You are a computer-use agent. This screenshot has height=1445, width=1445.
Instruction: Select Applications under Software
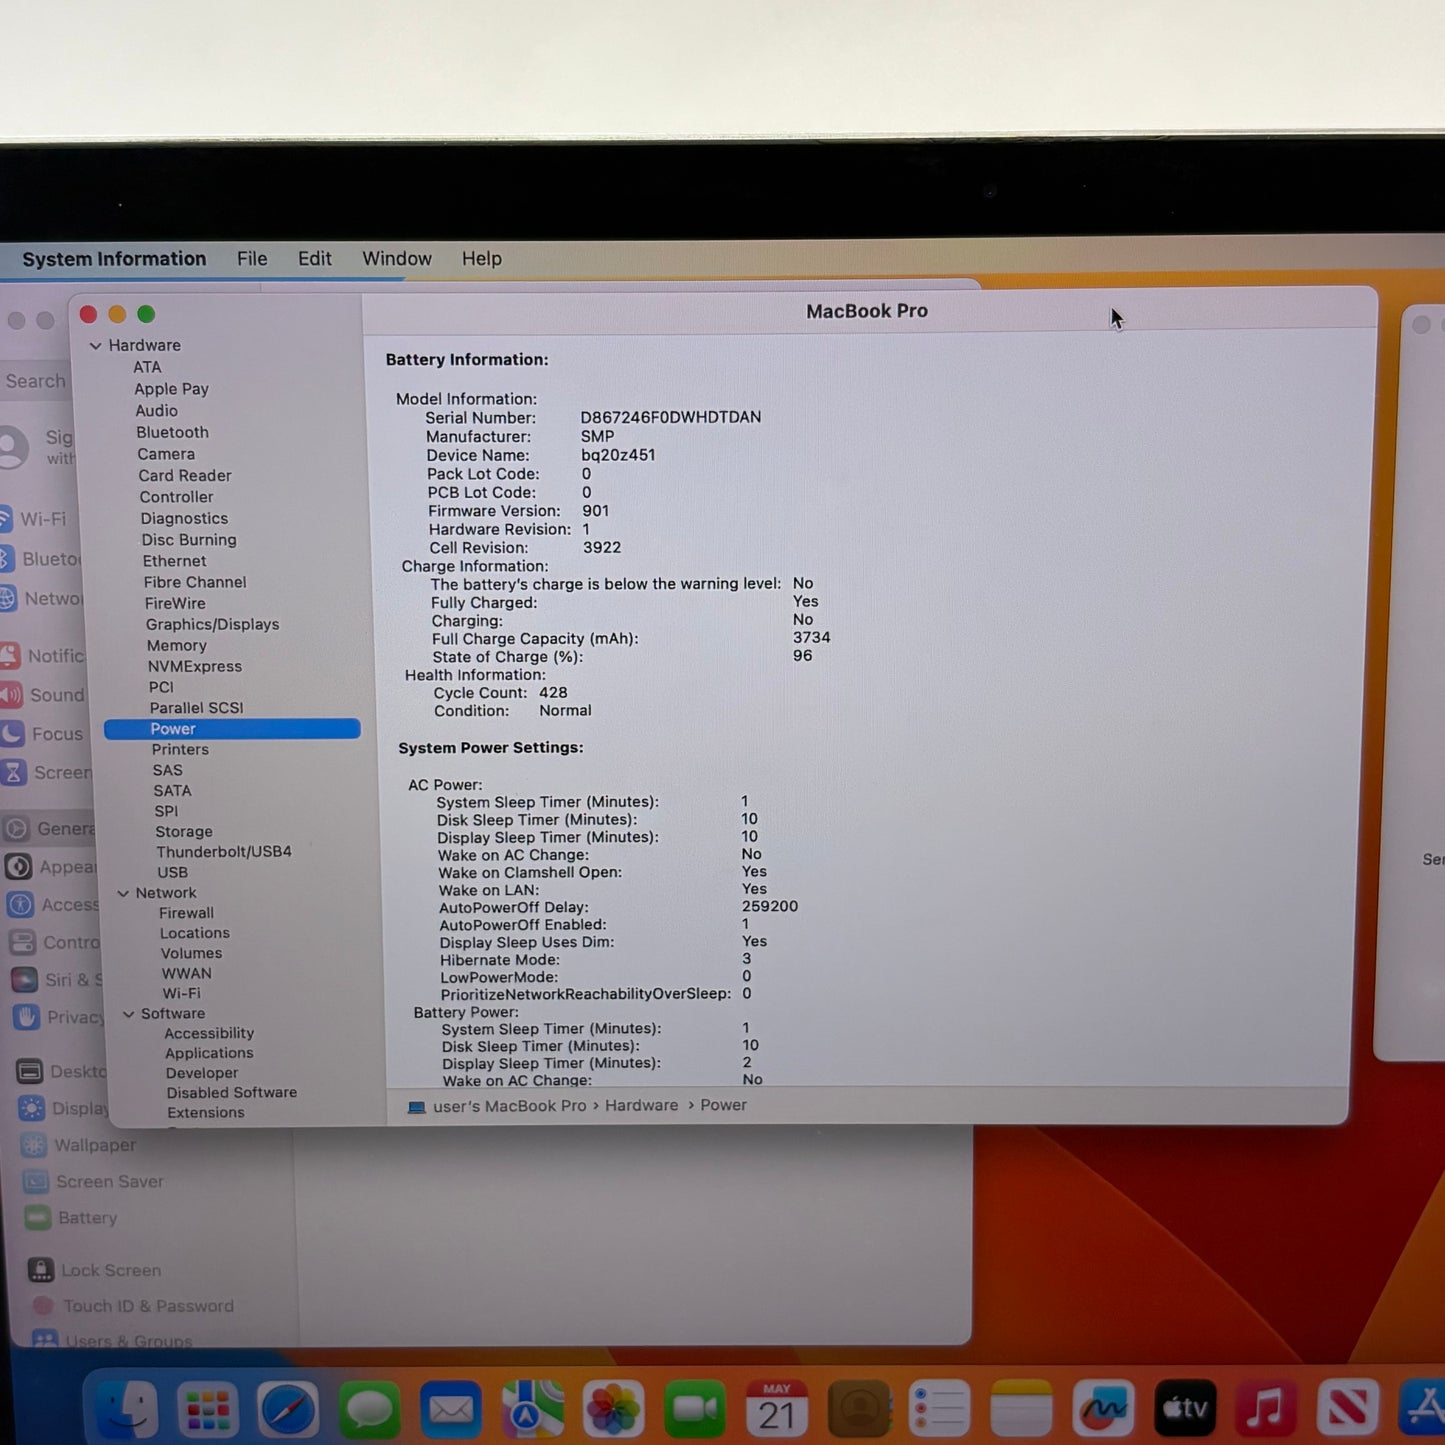point(209,1053)
